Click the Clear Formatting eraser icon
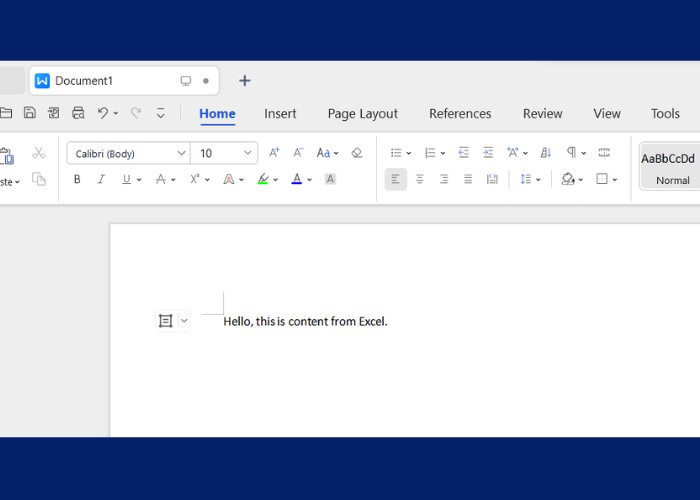Image resolution: width=700 pixels, height=500 pixels. [x=357, y=153]
